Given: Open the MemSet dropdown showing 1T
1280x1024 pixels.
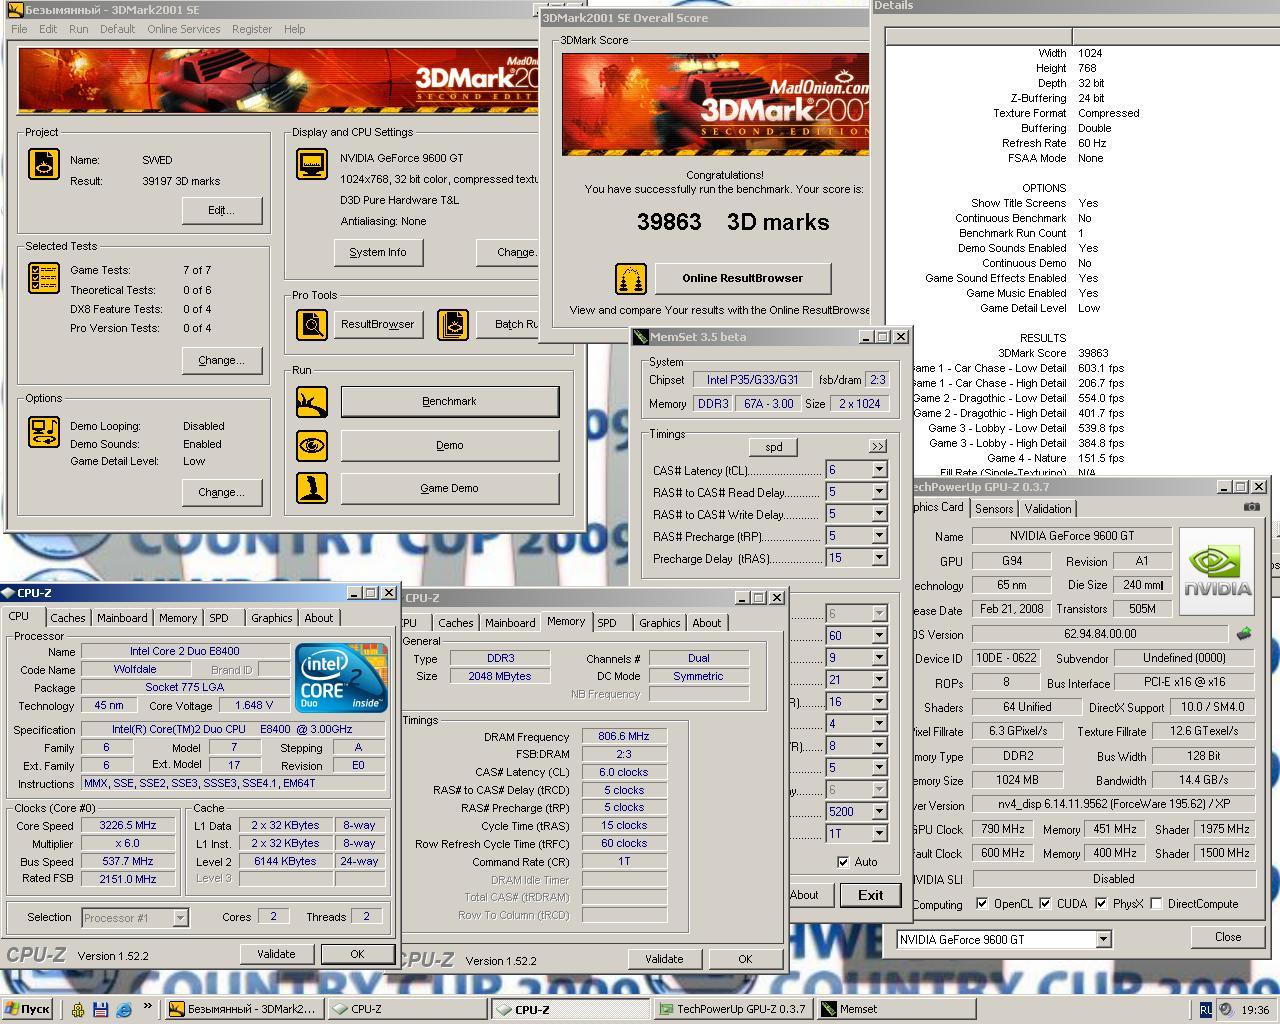Looking at the screenshot, I should click(879, 834).
